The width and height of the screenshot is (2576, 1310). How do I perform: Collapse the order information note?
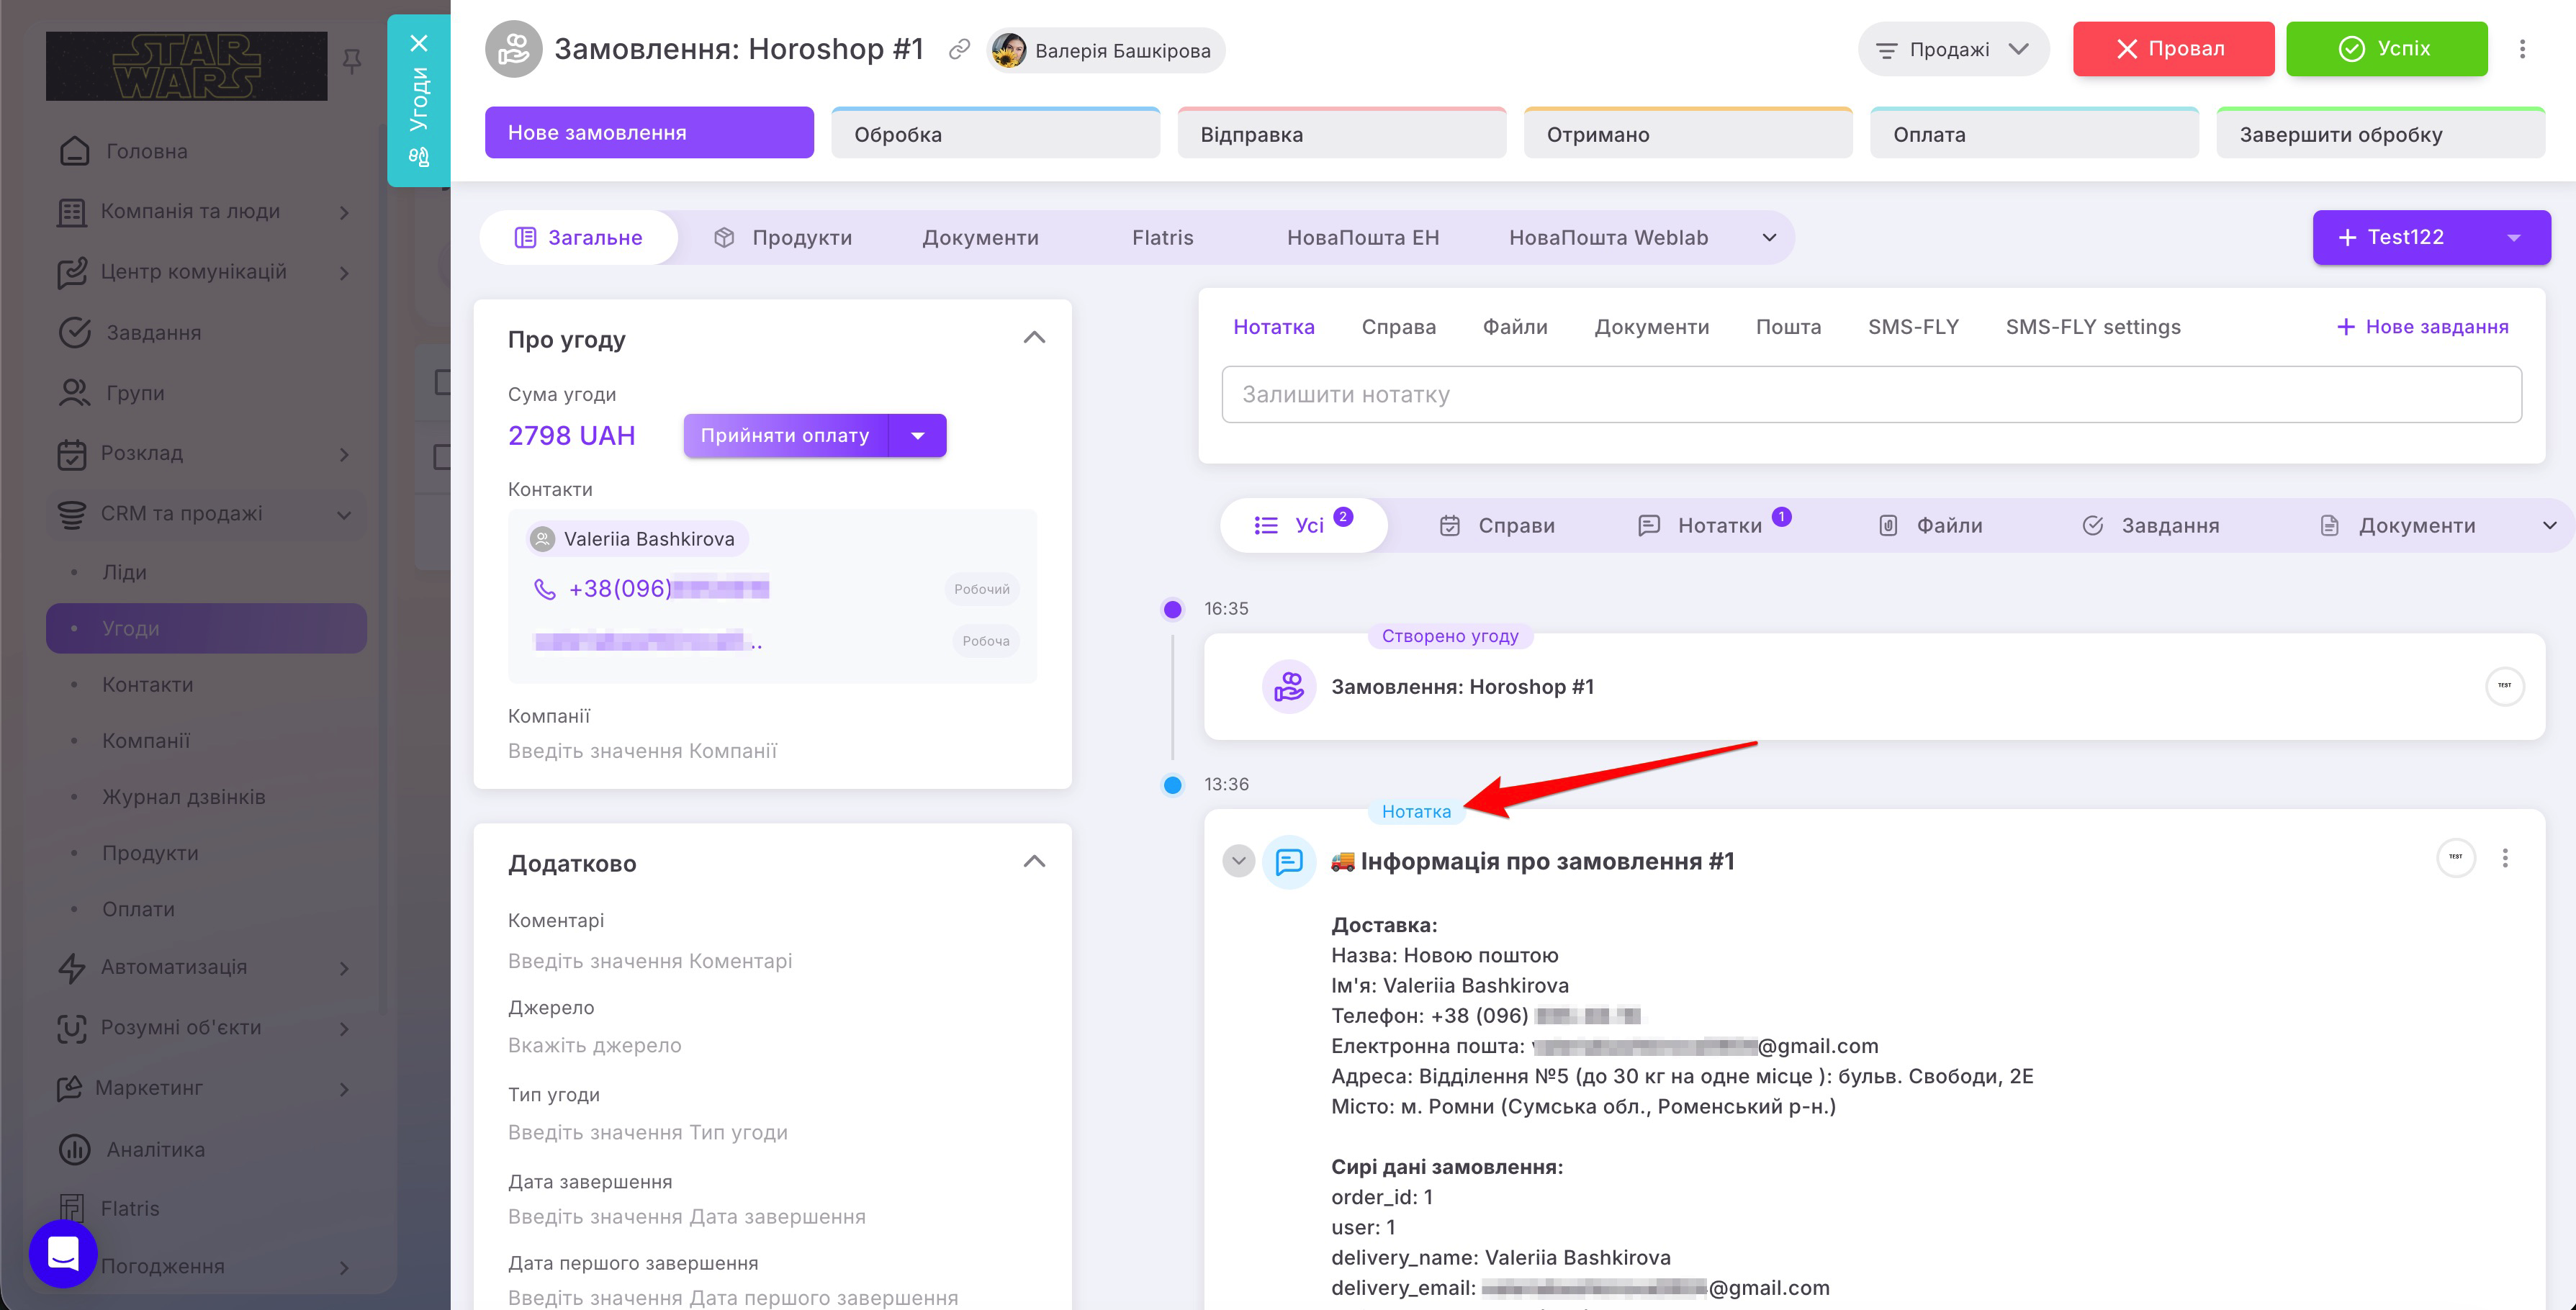click(x=1238, y=861)
